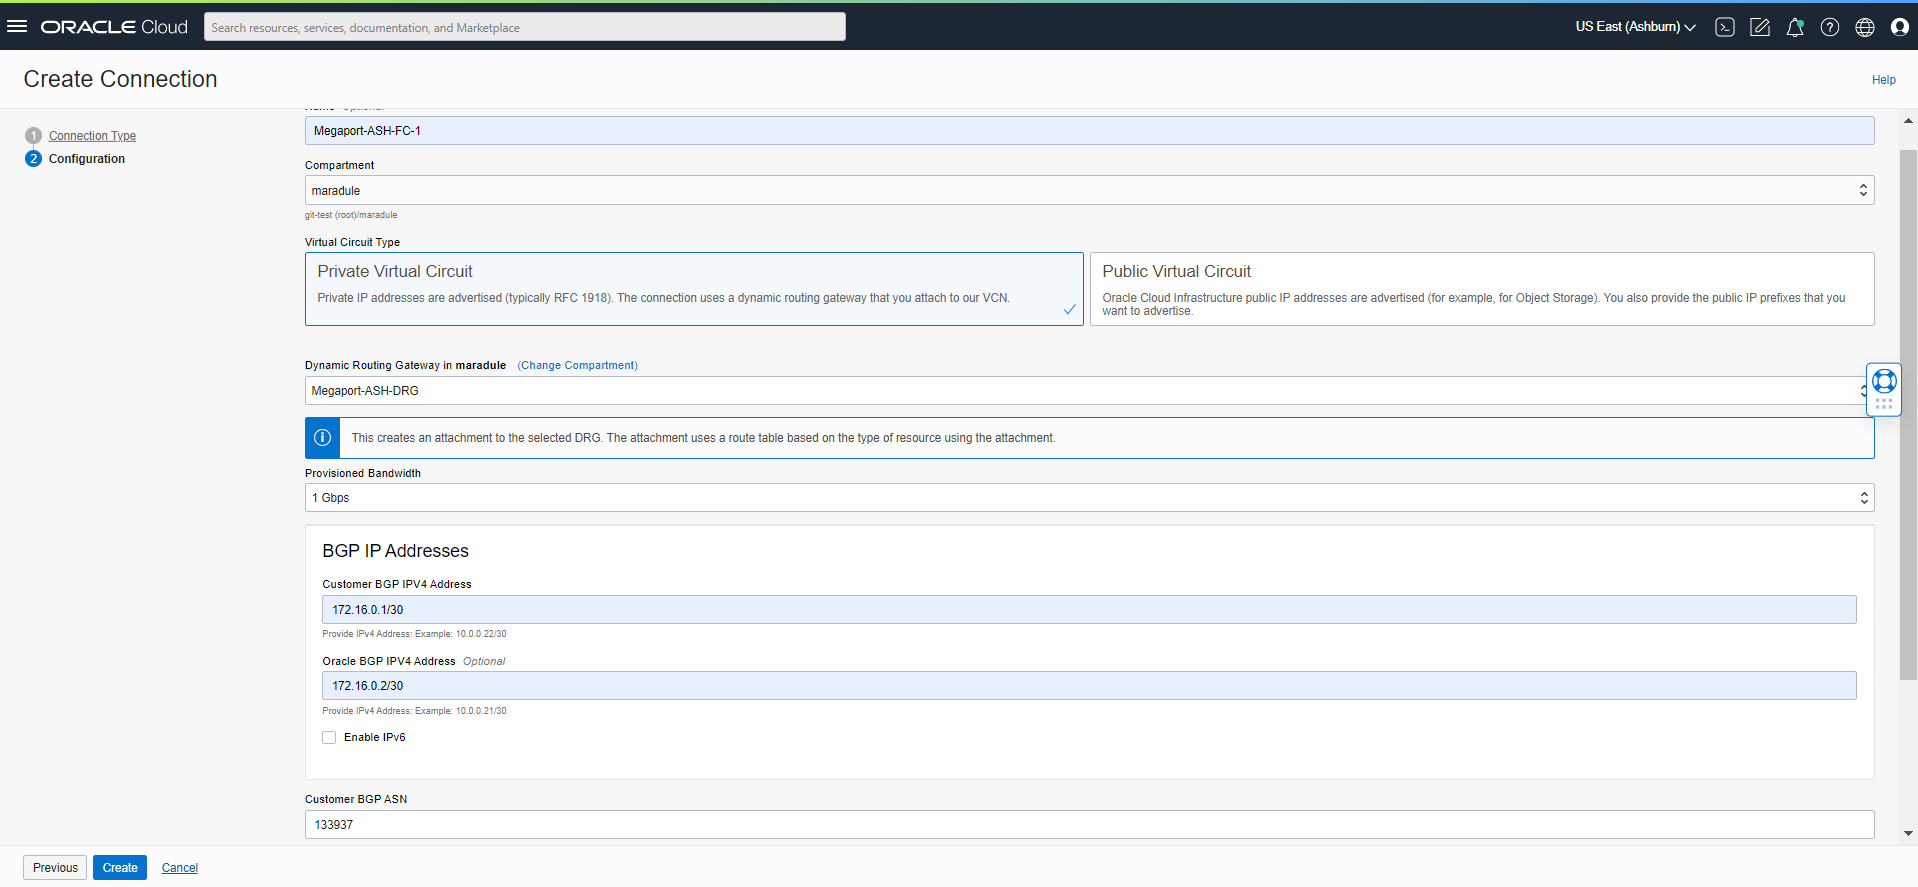Open the announcements bell icon
Screen dimensions: 1918x887
tap(1795, 27)
